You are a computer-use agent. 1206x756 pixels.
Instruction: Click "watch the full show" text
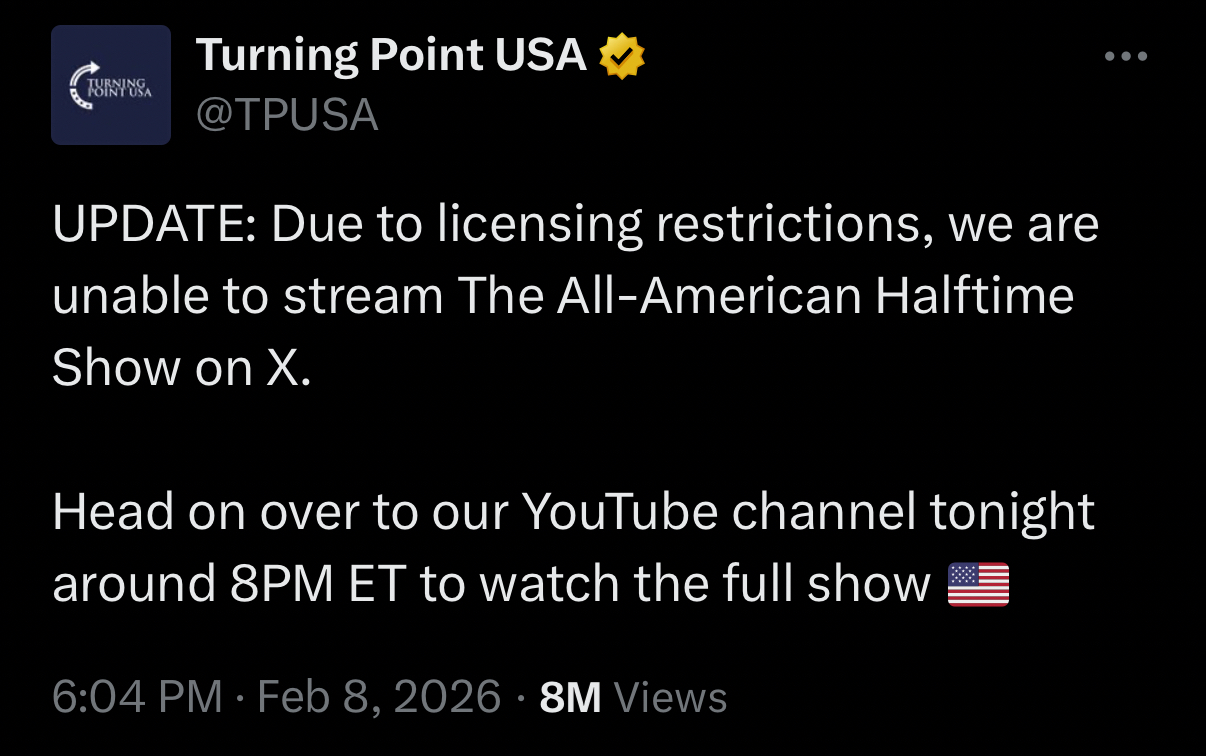point(704,584)
